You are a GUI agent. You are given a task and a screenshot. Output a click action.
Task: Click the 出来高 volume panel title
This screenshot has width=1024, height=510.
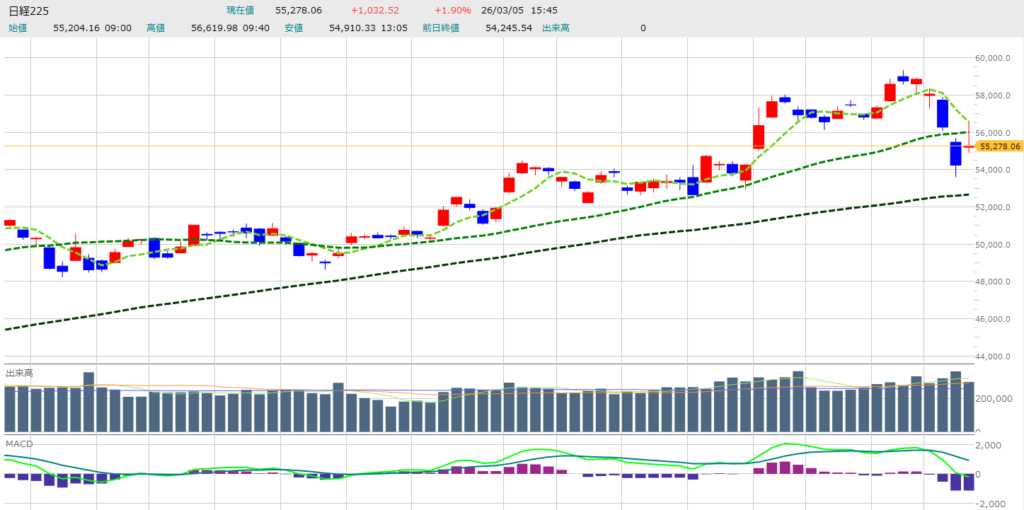[19, 373]
